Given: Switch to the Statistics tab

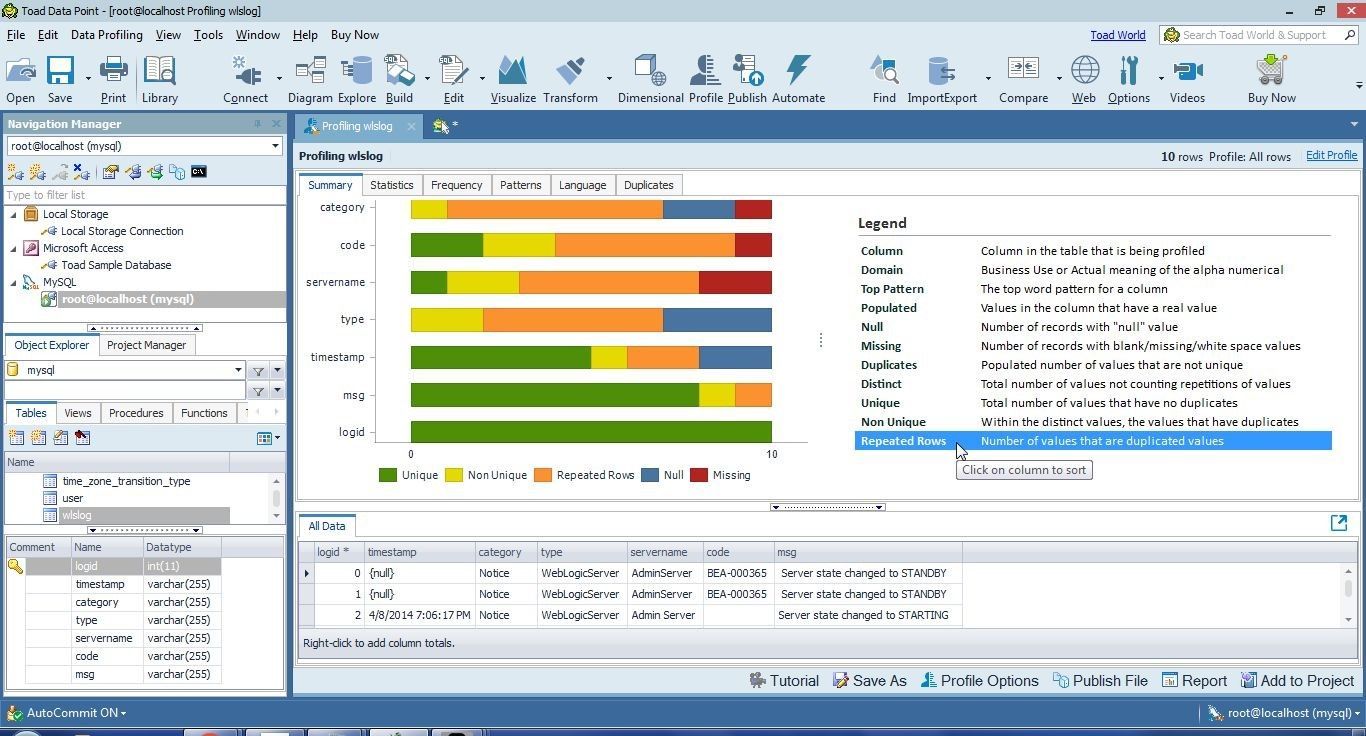Looking at the screenshot, I should (x=391, y=185).
